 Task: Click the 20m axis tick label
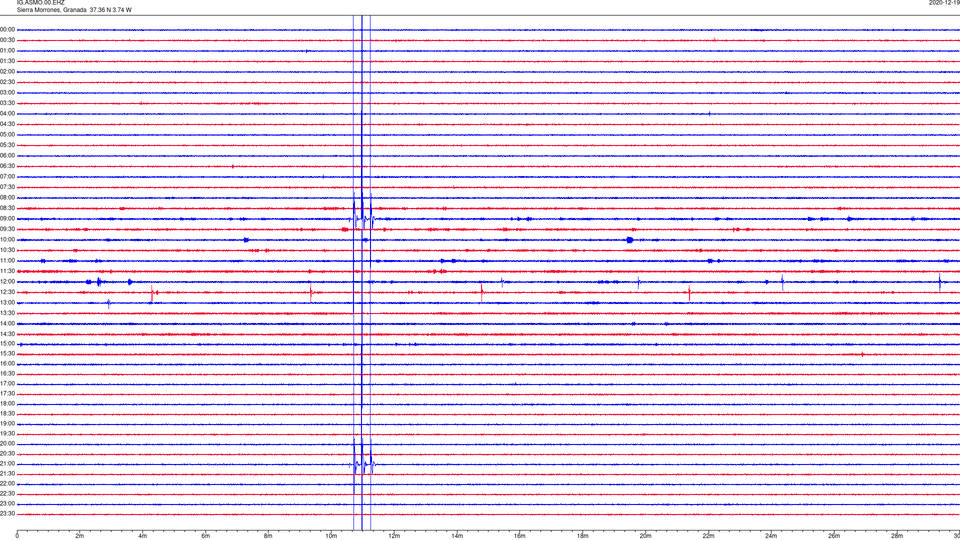pyautogui.click(x=645, y=536)
